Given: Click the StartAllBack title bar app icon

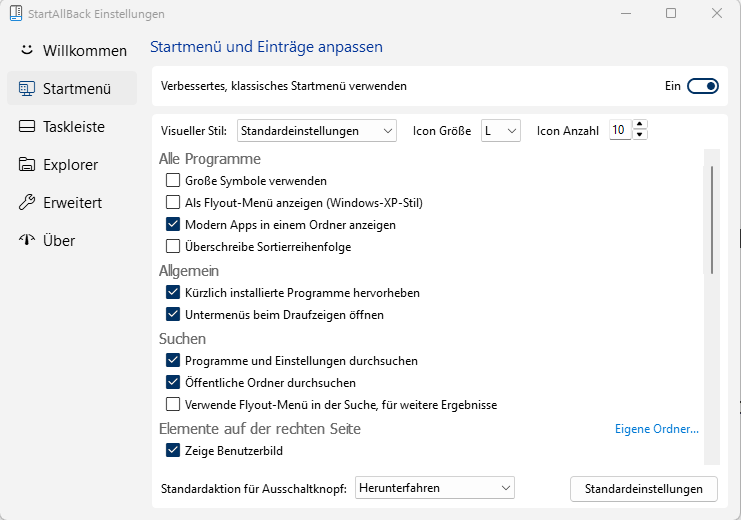Looking at the screenshot, I should pyautogui.click(x=17, y=14).
